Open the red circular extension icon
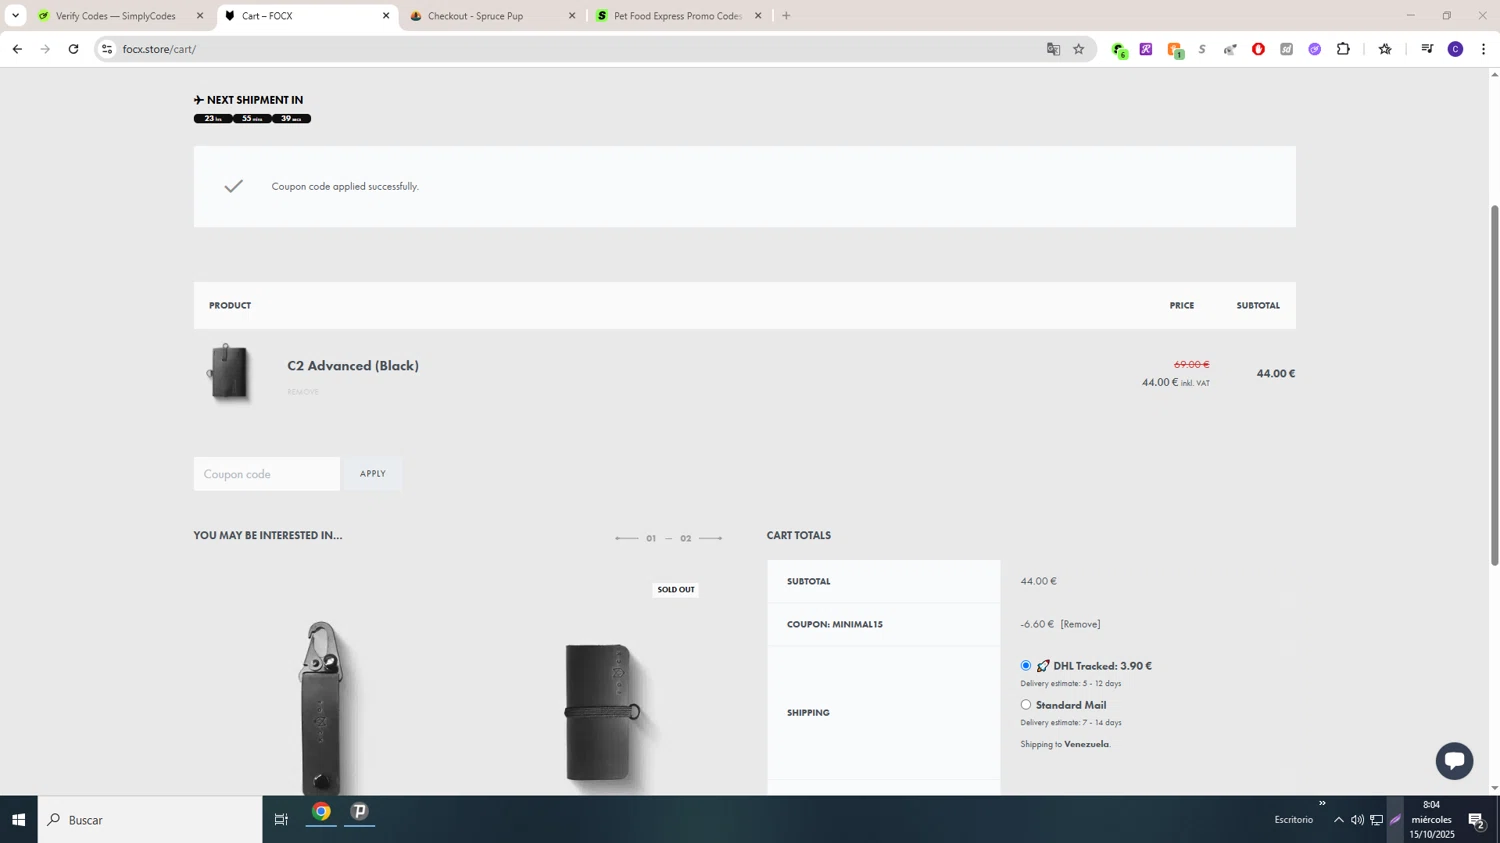 1258,49
